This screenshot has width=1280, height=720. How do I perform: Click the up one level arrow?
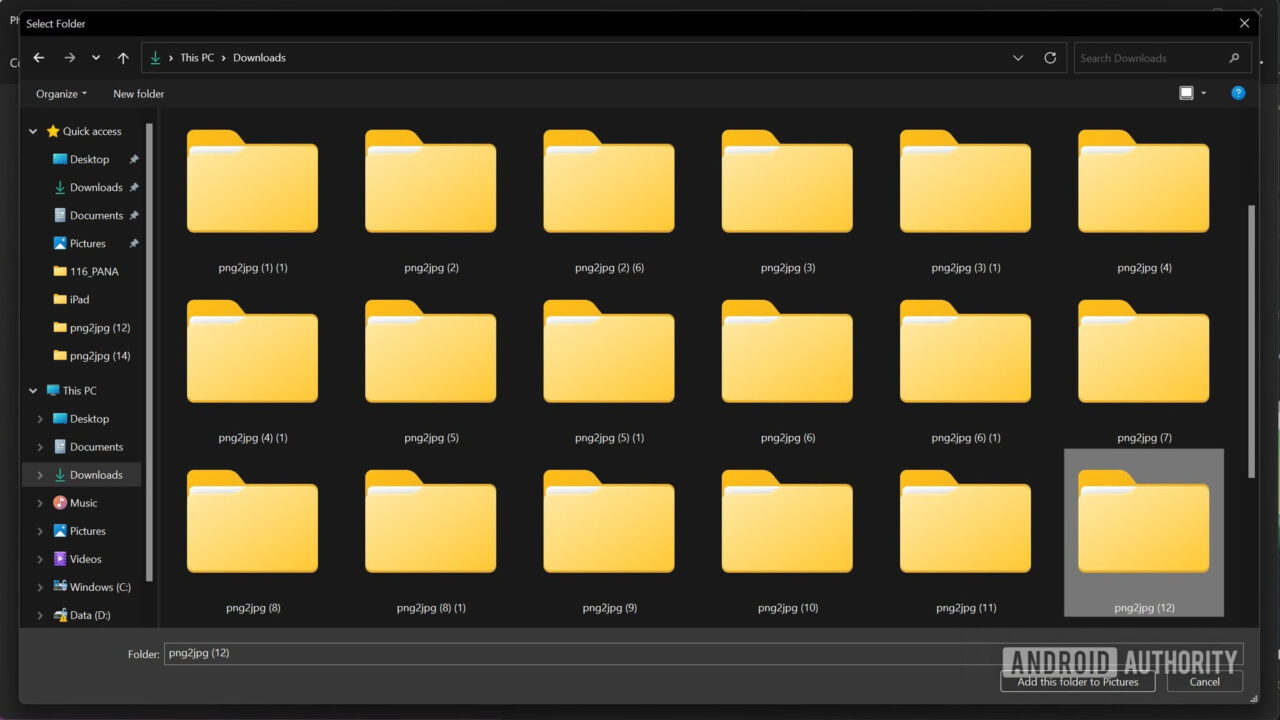click(x=122, y=57)
